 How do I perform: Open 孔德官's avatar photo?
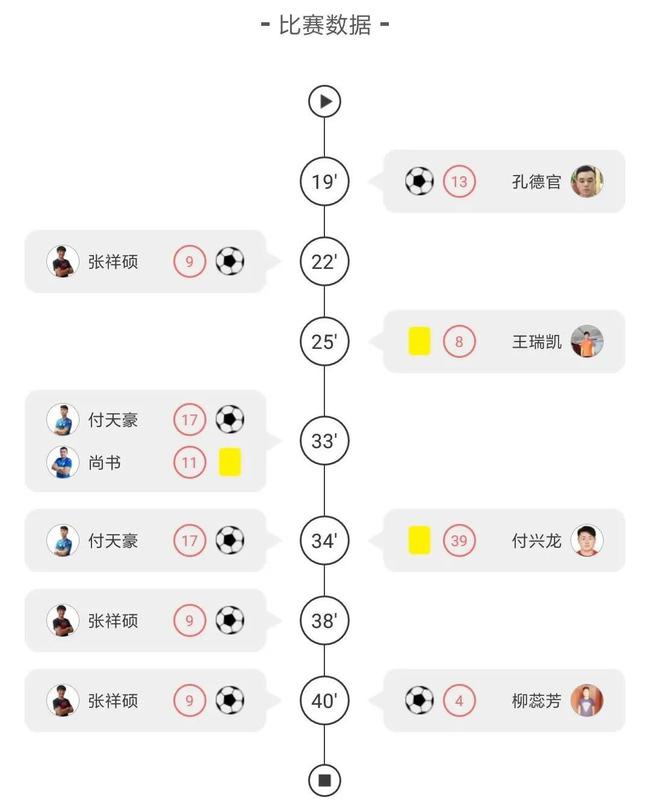(x=587, y=182)
